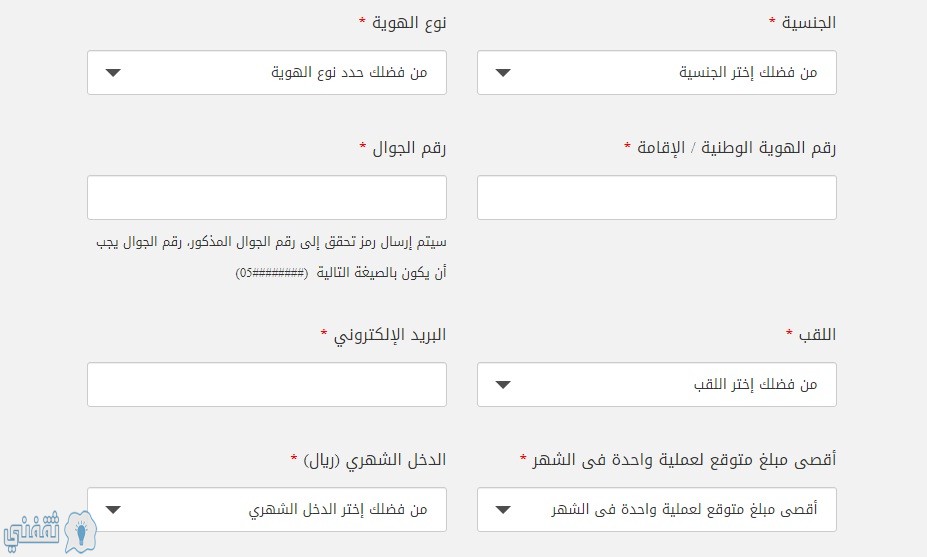Viewport: 927px width, 557px height.
Task: Click the arrow on max transaction amount dropdown
Action: coord(503,510)
